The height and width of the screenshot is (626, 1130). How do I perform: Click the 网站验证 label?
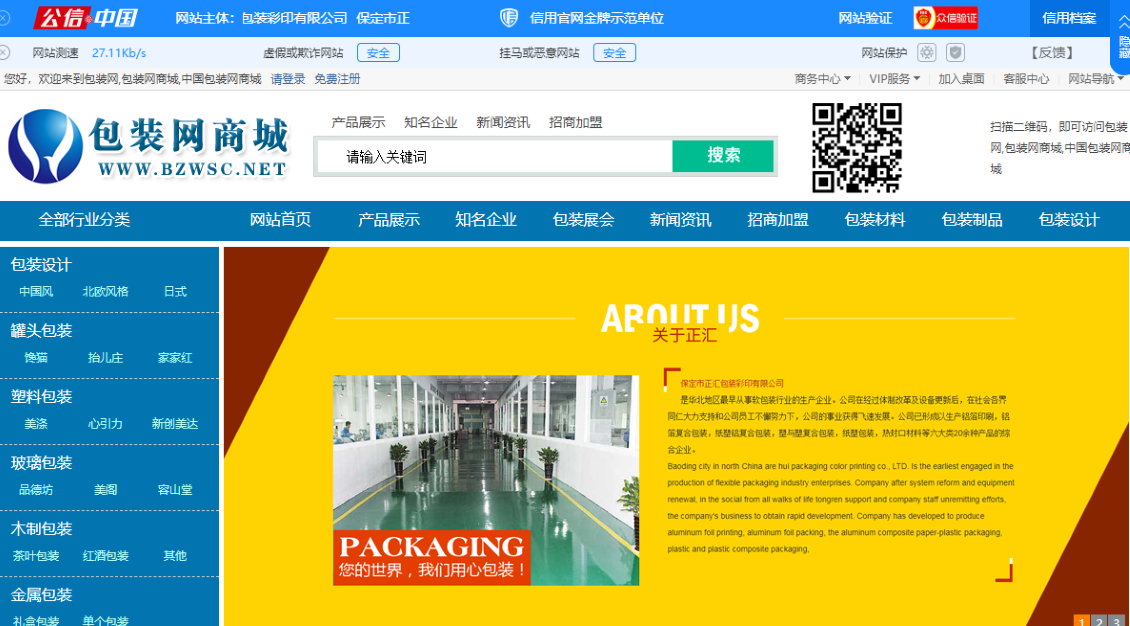pyautogui.click(x=865, y=18)
